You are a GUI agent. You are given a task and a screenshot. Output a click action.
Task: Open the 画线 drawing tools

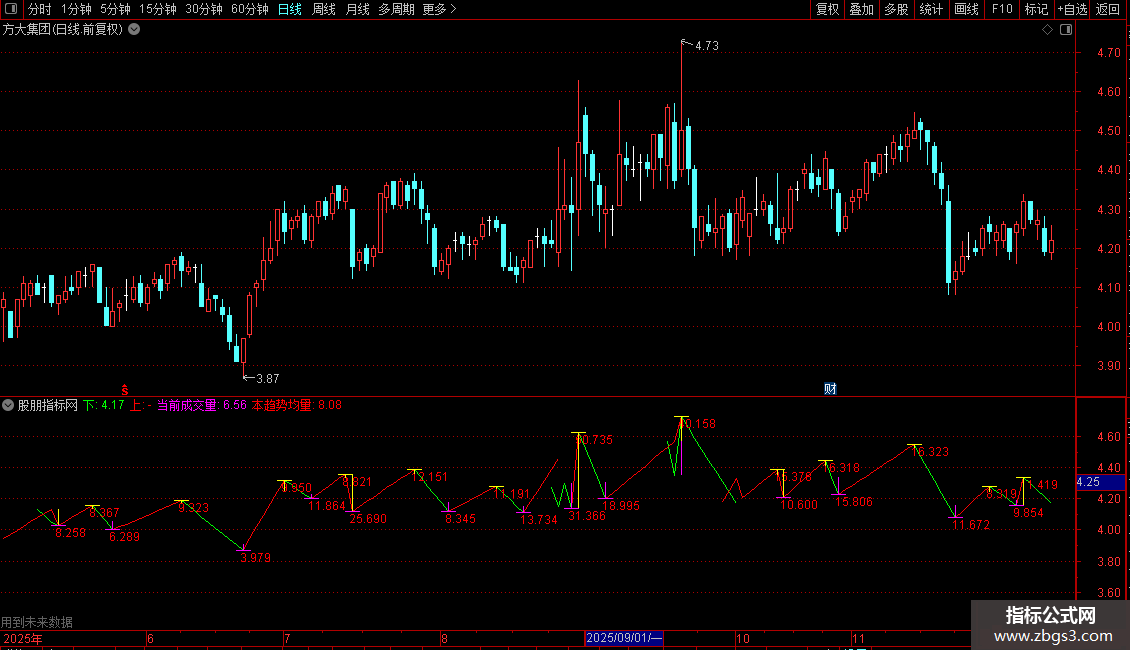(966, 9)
